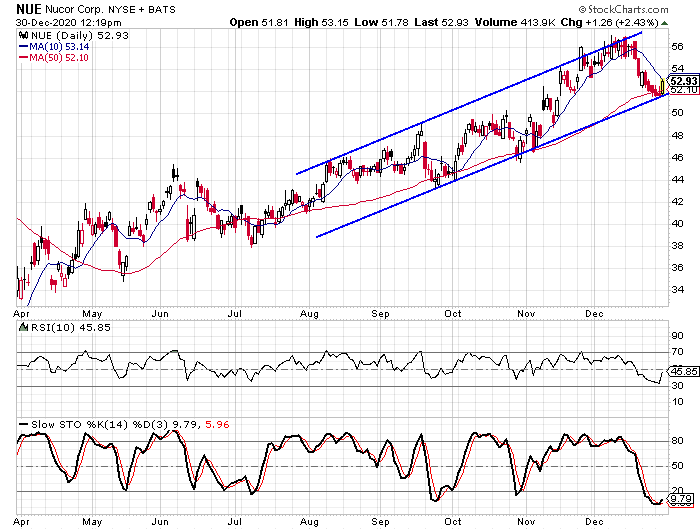The height and width of the screenshot is (530, 700).
Task: Click the 80 level on the stochastic axis
Action: pos(677,441)
